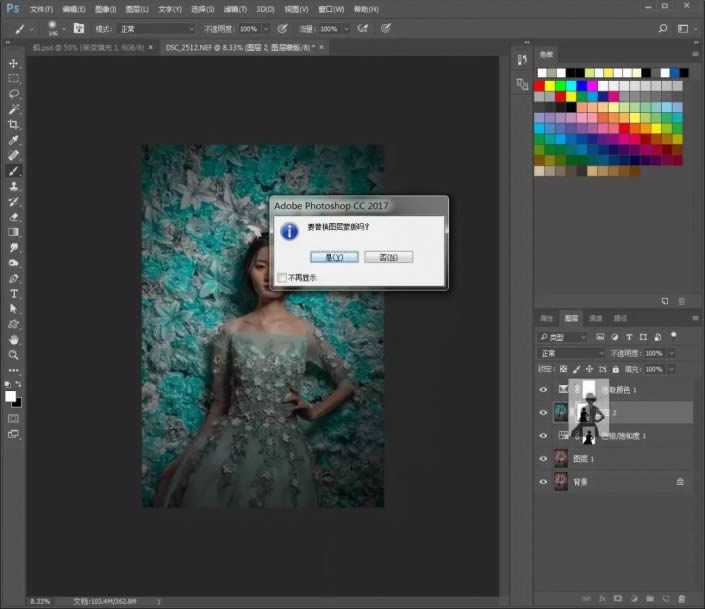Viewport: 705px width, 609px height.
Task: Select the Horizontal Type tool
Action: click(x=14, y=294)
